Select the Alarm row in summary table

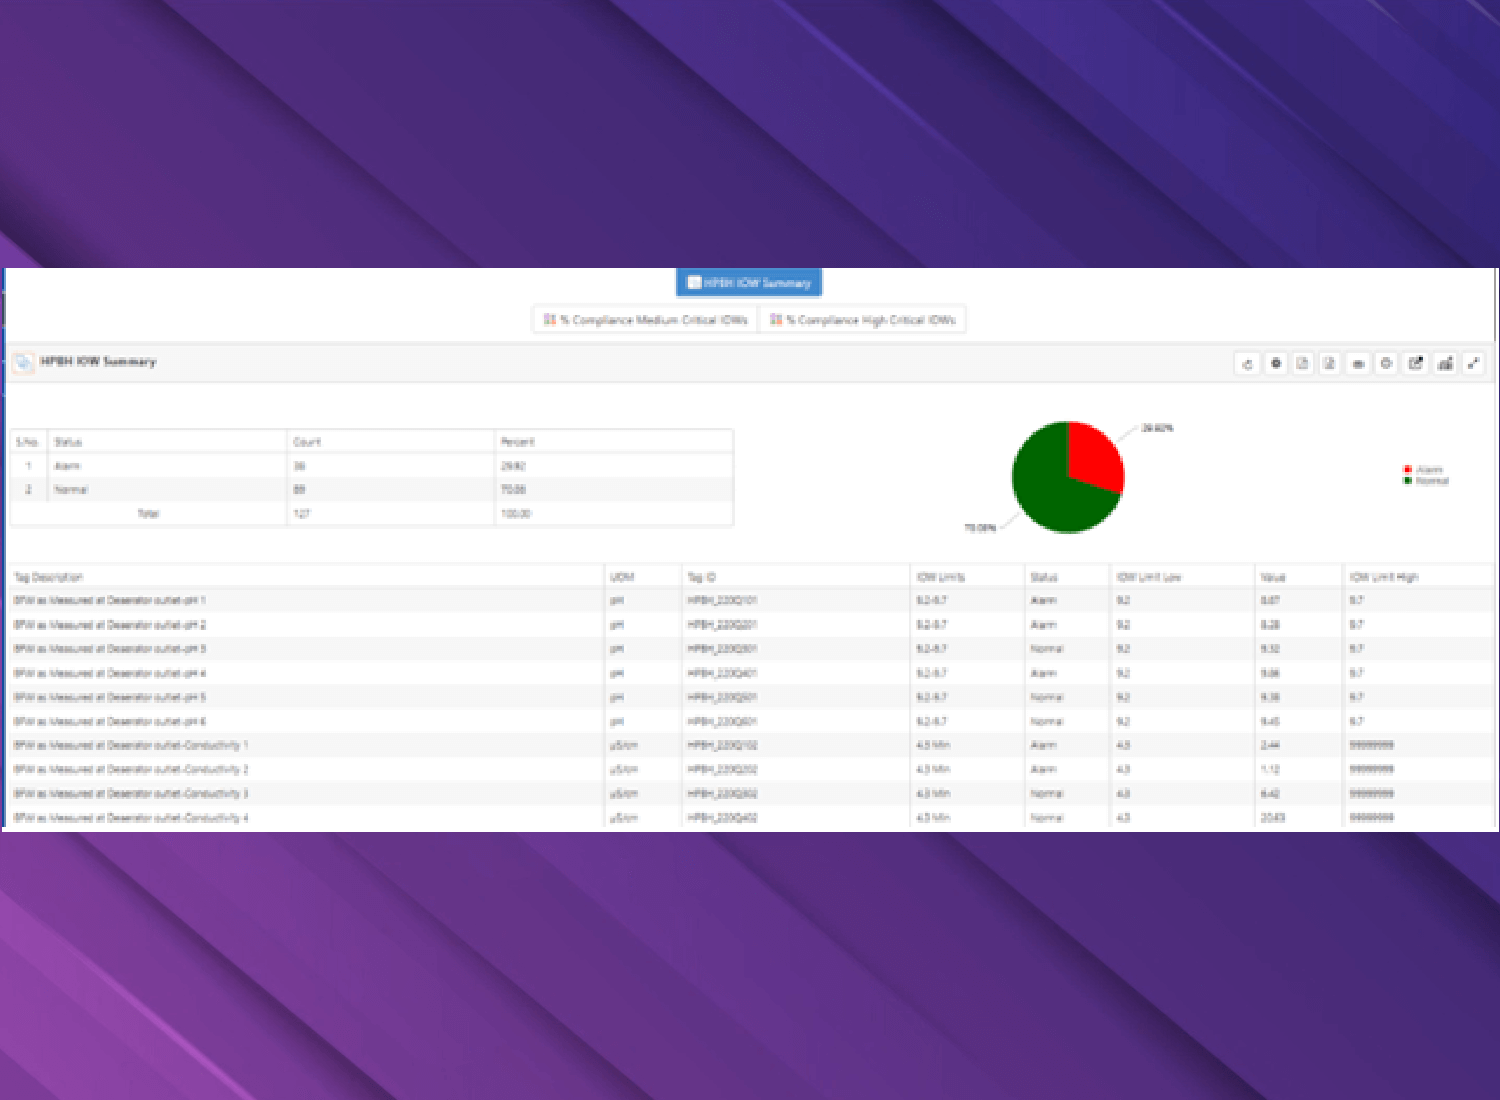tap(68, 466)
